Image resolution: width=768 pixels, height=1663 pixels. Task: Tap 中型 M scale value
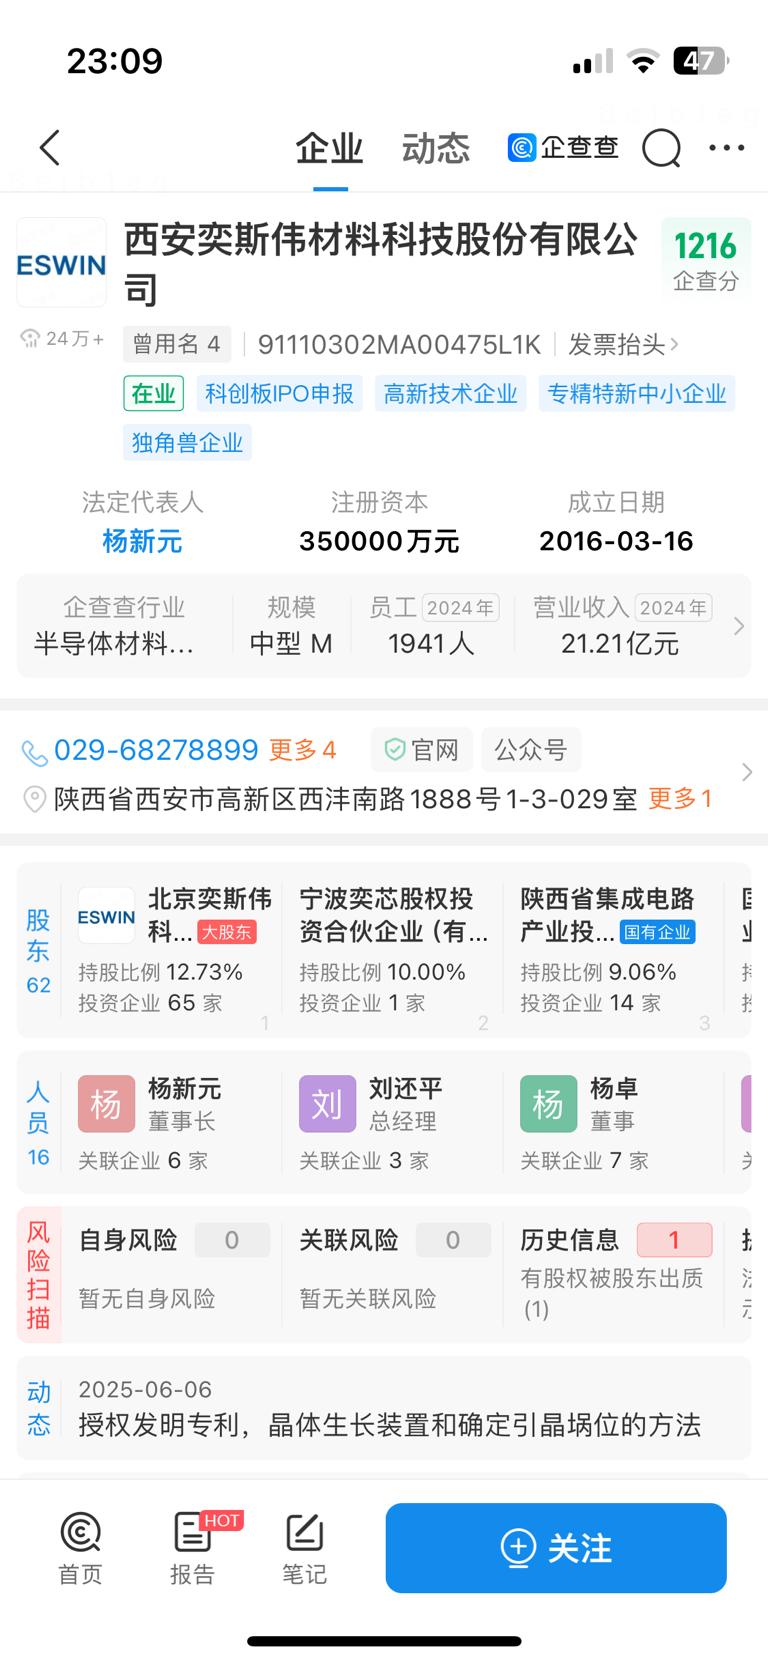[x=291, y=643]
